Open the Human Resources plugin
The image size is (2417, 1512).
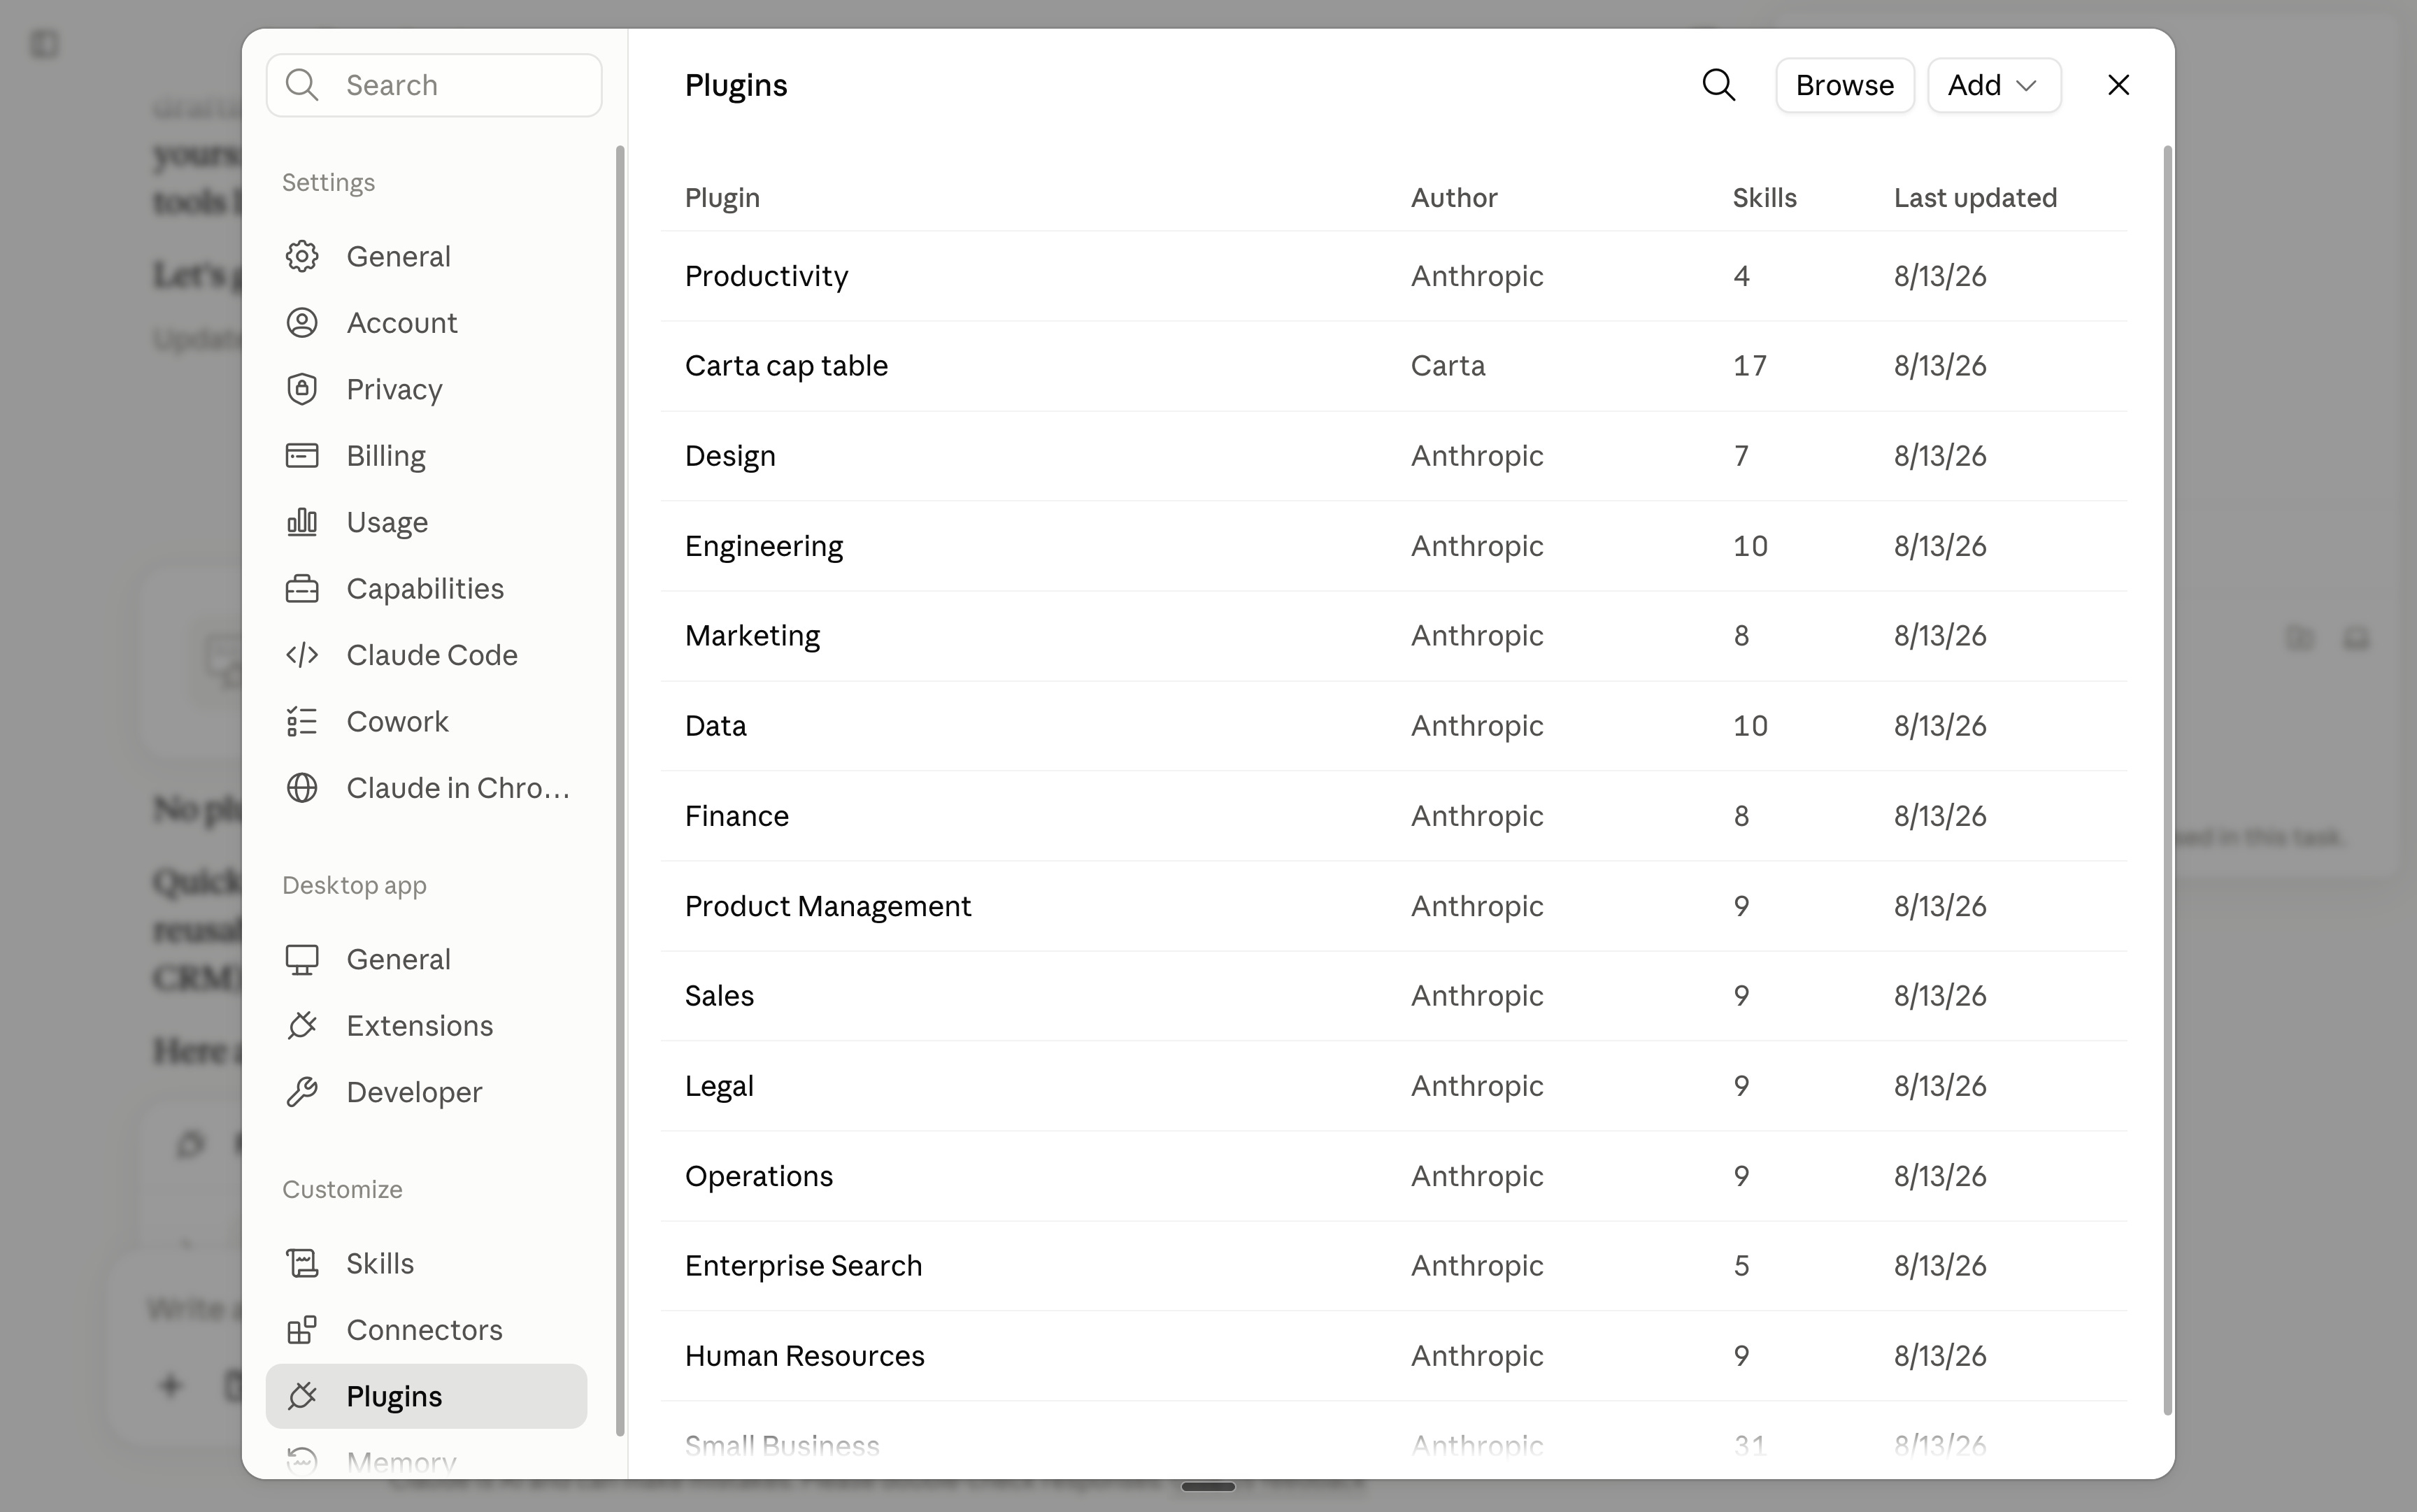[1393, 1356]
